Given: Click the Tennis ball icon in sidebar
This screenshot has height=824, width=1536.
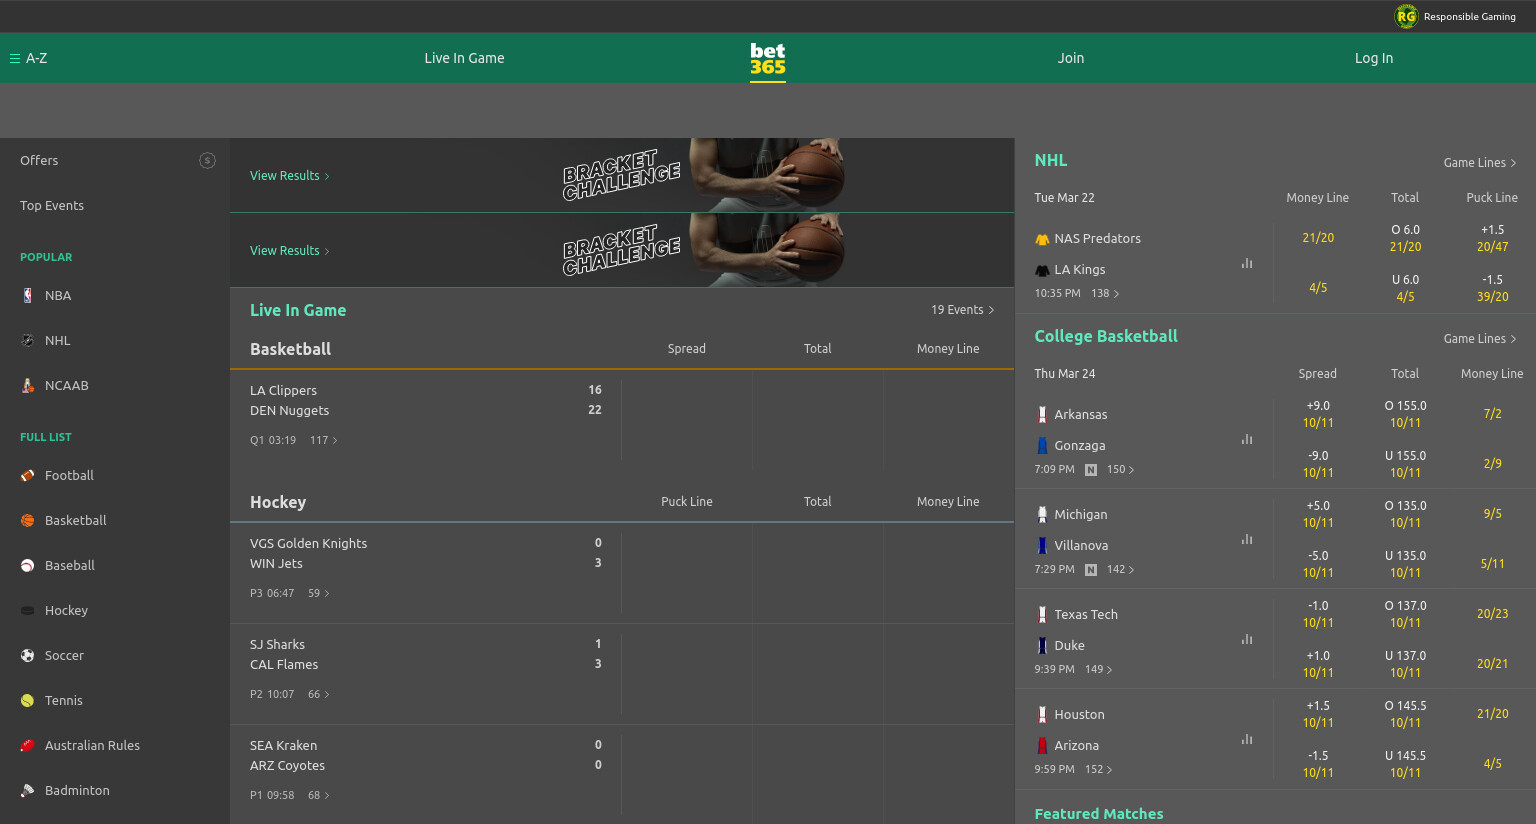Looking at the screenshot, I should [x=28, y=700].
